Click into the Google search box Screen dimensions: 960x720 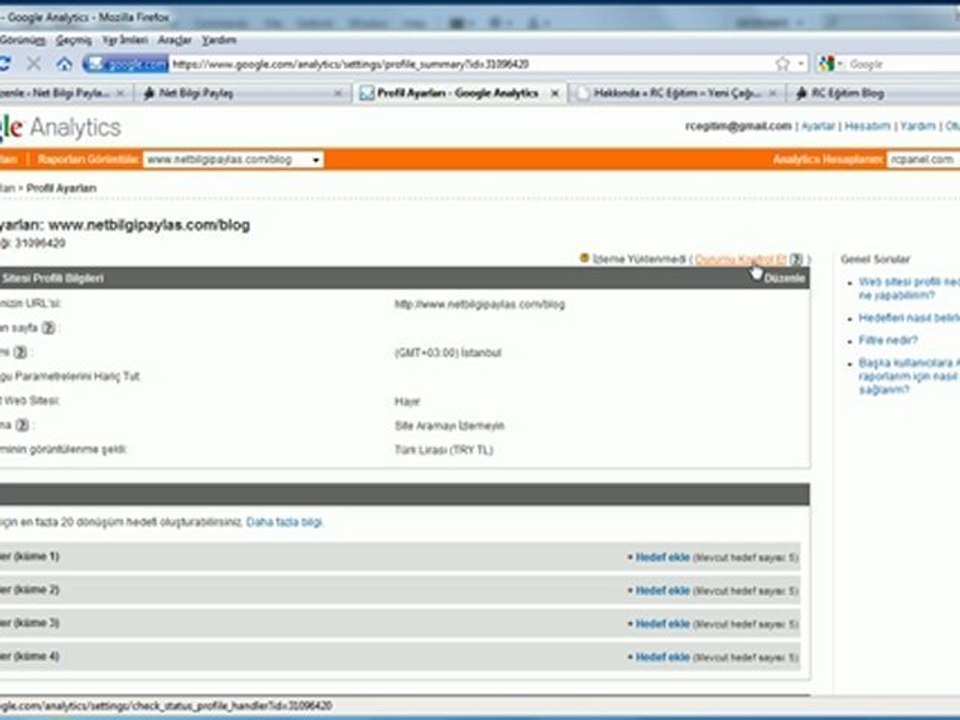click(x=903, y=64)
